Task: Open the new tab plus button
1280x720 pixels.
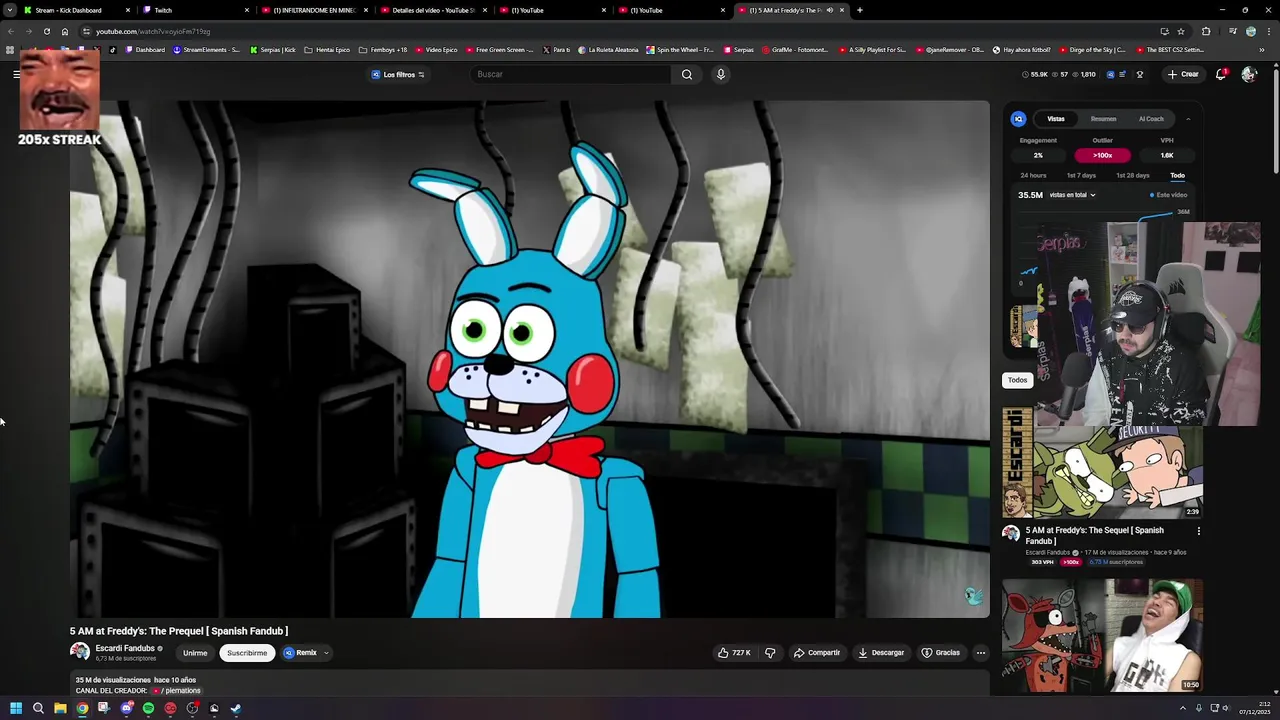Action: point(860,10)
